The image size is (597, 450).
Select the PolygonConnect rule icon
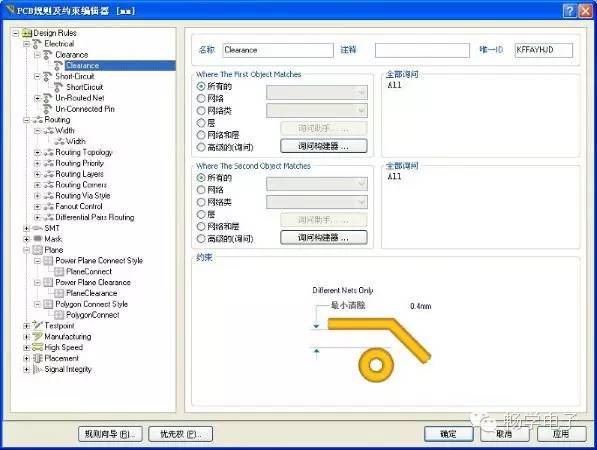[x=59, y=315]
